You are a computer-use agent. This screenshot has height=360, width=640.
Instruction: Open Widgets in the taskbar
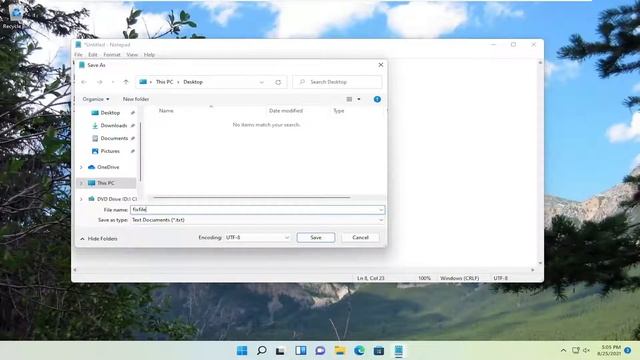[x=301, y=351]
